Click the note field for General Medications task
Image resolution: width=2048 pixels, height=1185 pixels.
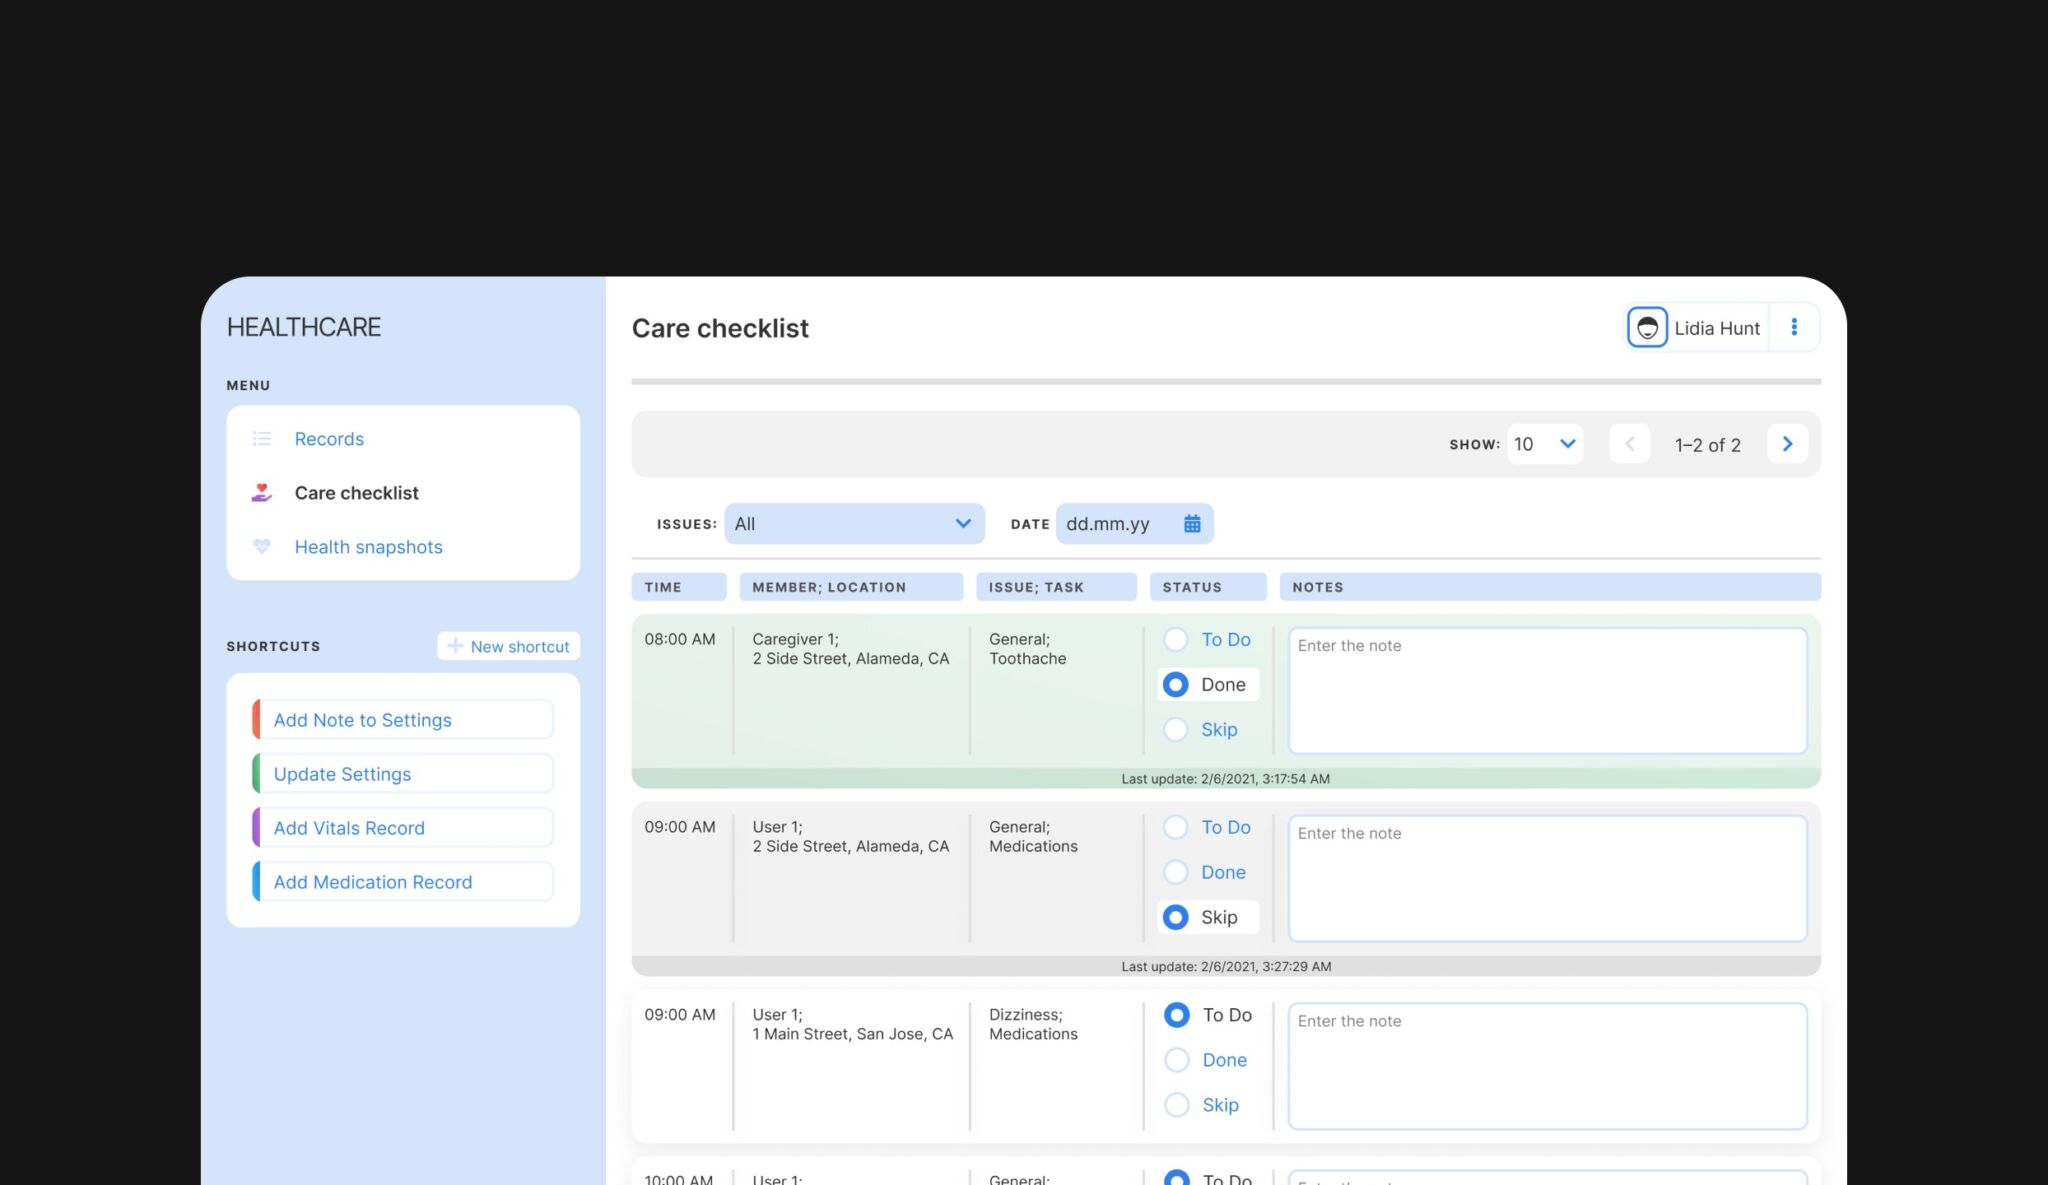[x=1547, y=879]
